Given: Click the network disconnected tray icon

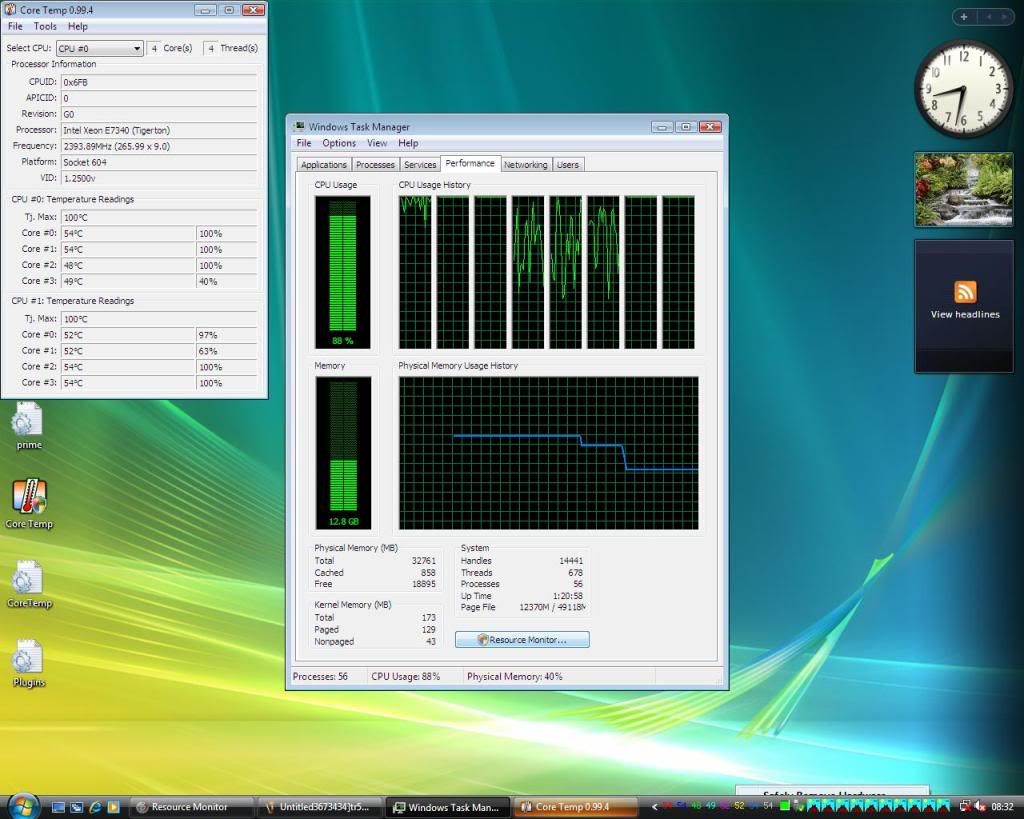Looking at the screenshot, I should [965, 807].
